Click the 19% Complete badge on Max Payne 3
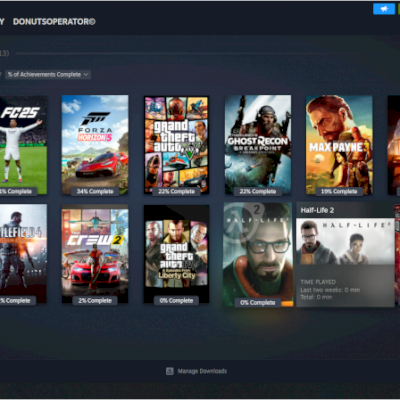 pos(339,191)
